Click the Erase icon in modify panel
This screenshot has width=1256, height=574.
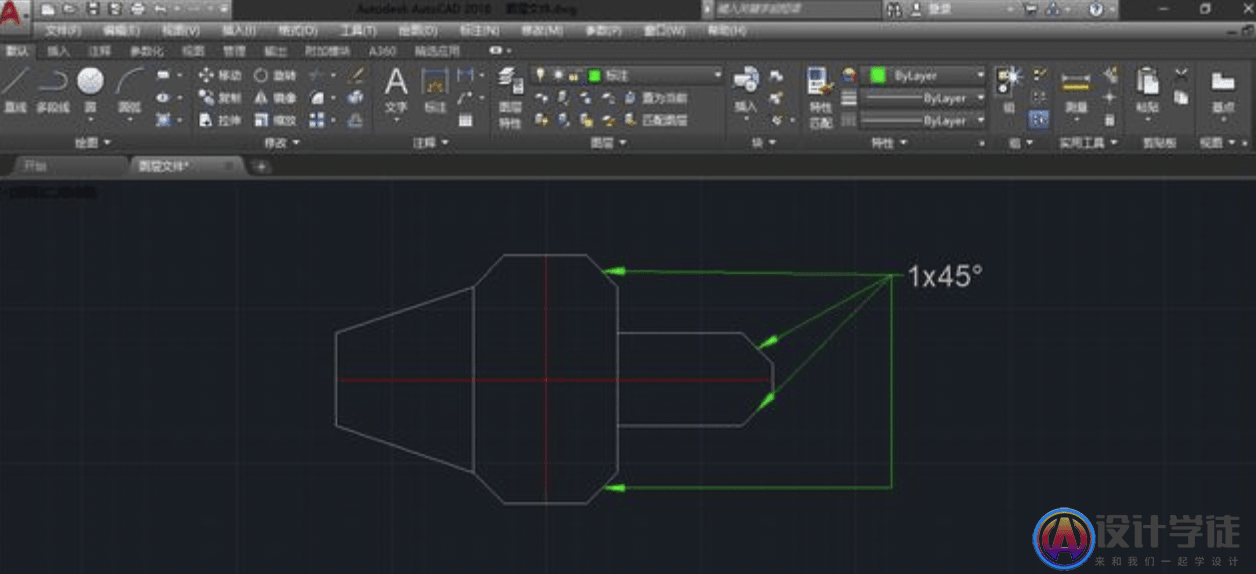point(356,75)
